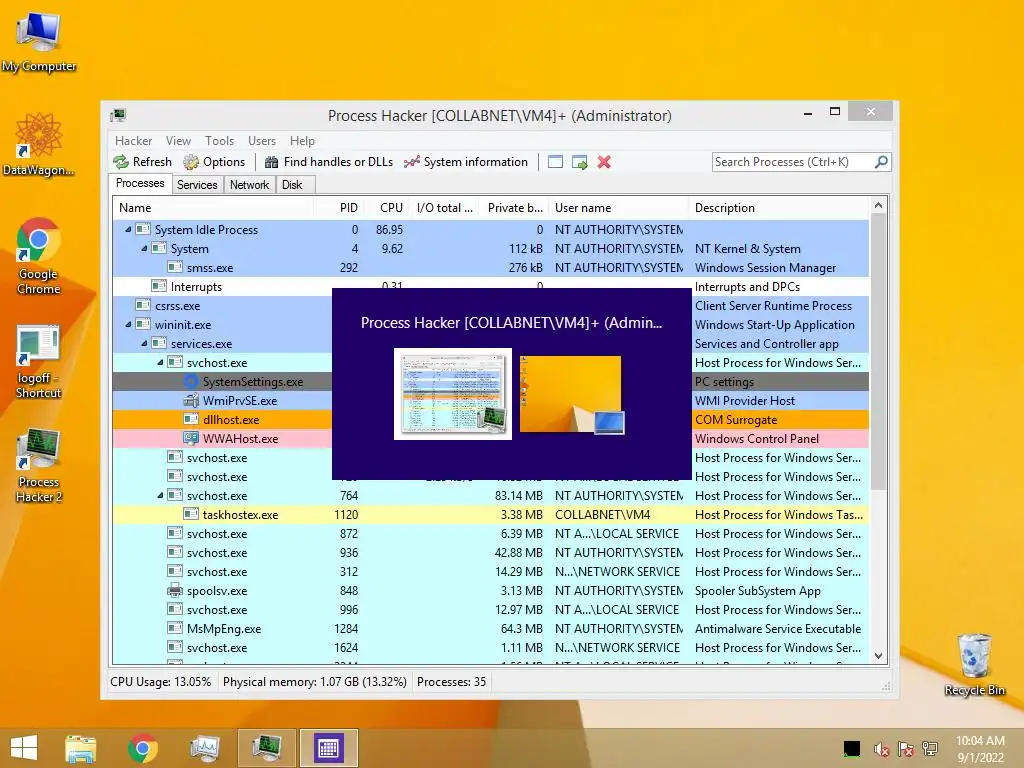Collapse svchost.exe above SystemSettings.exe
The image size is (1024, 768).
click(x=160, y=362)
